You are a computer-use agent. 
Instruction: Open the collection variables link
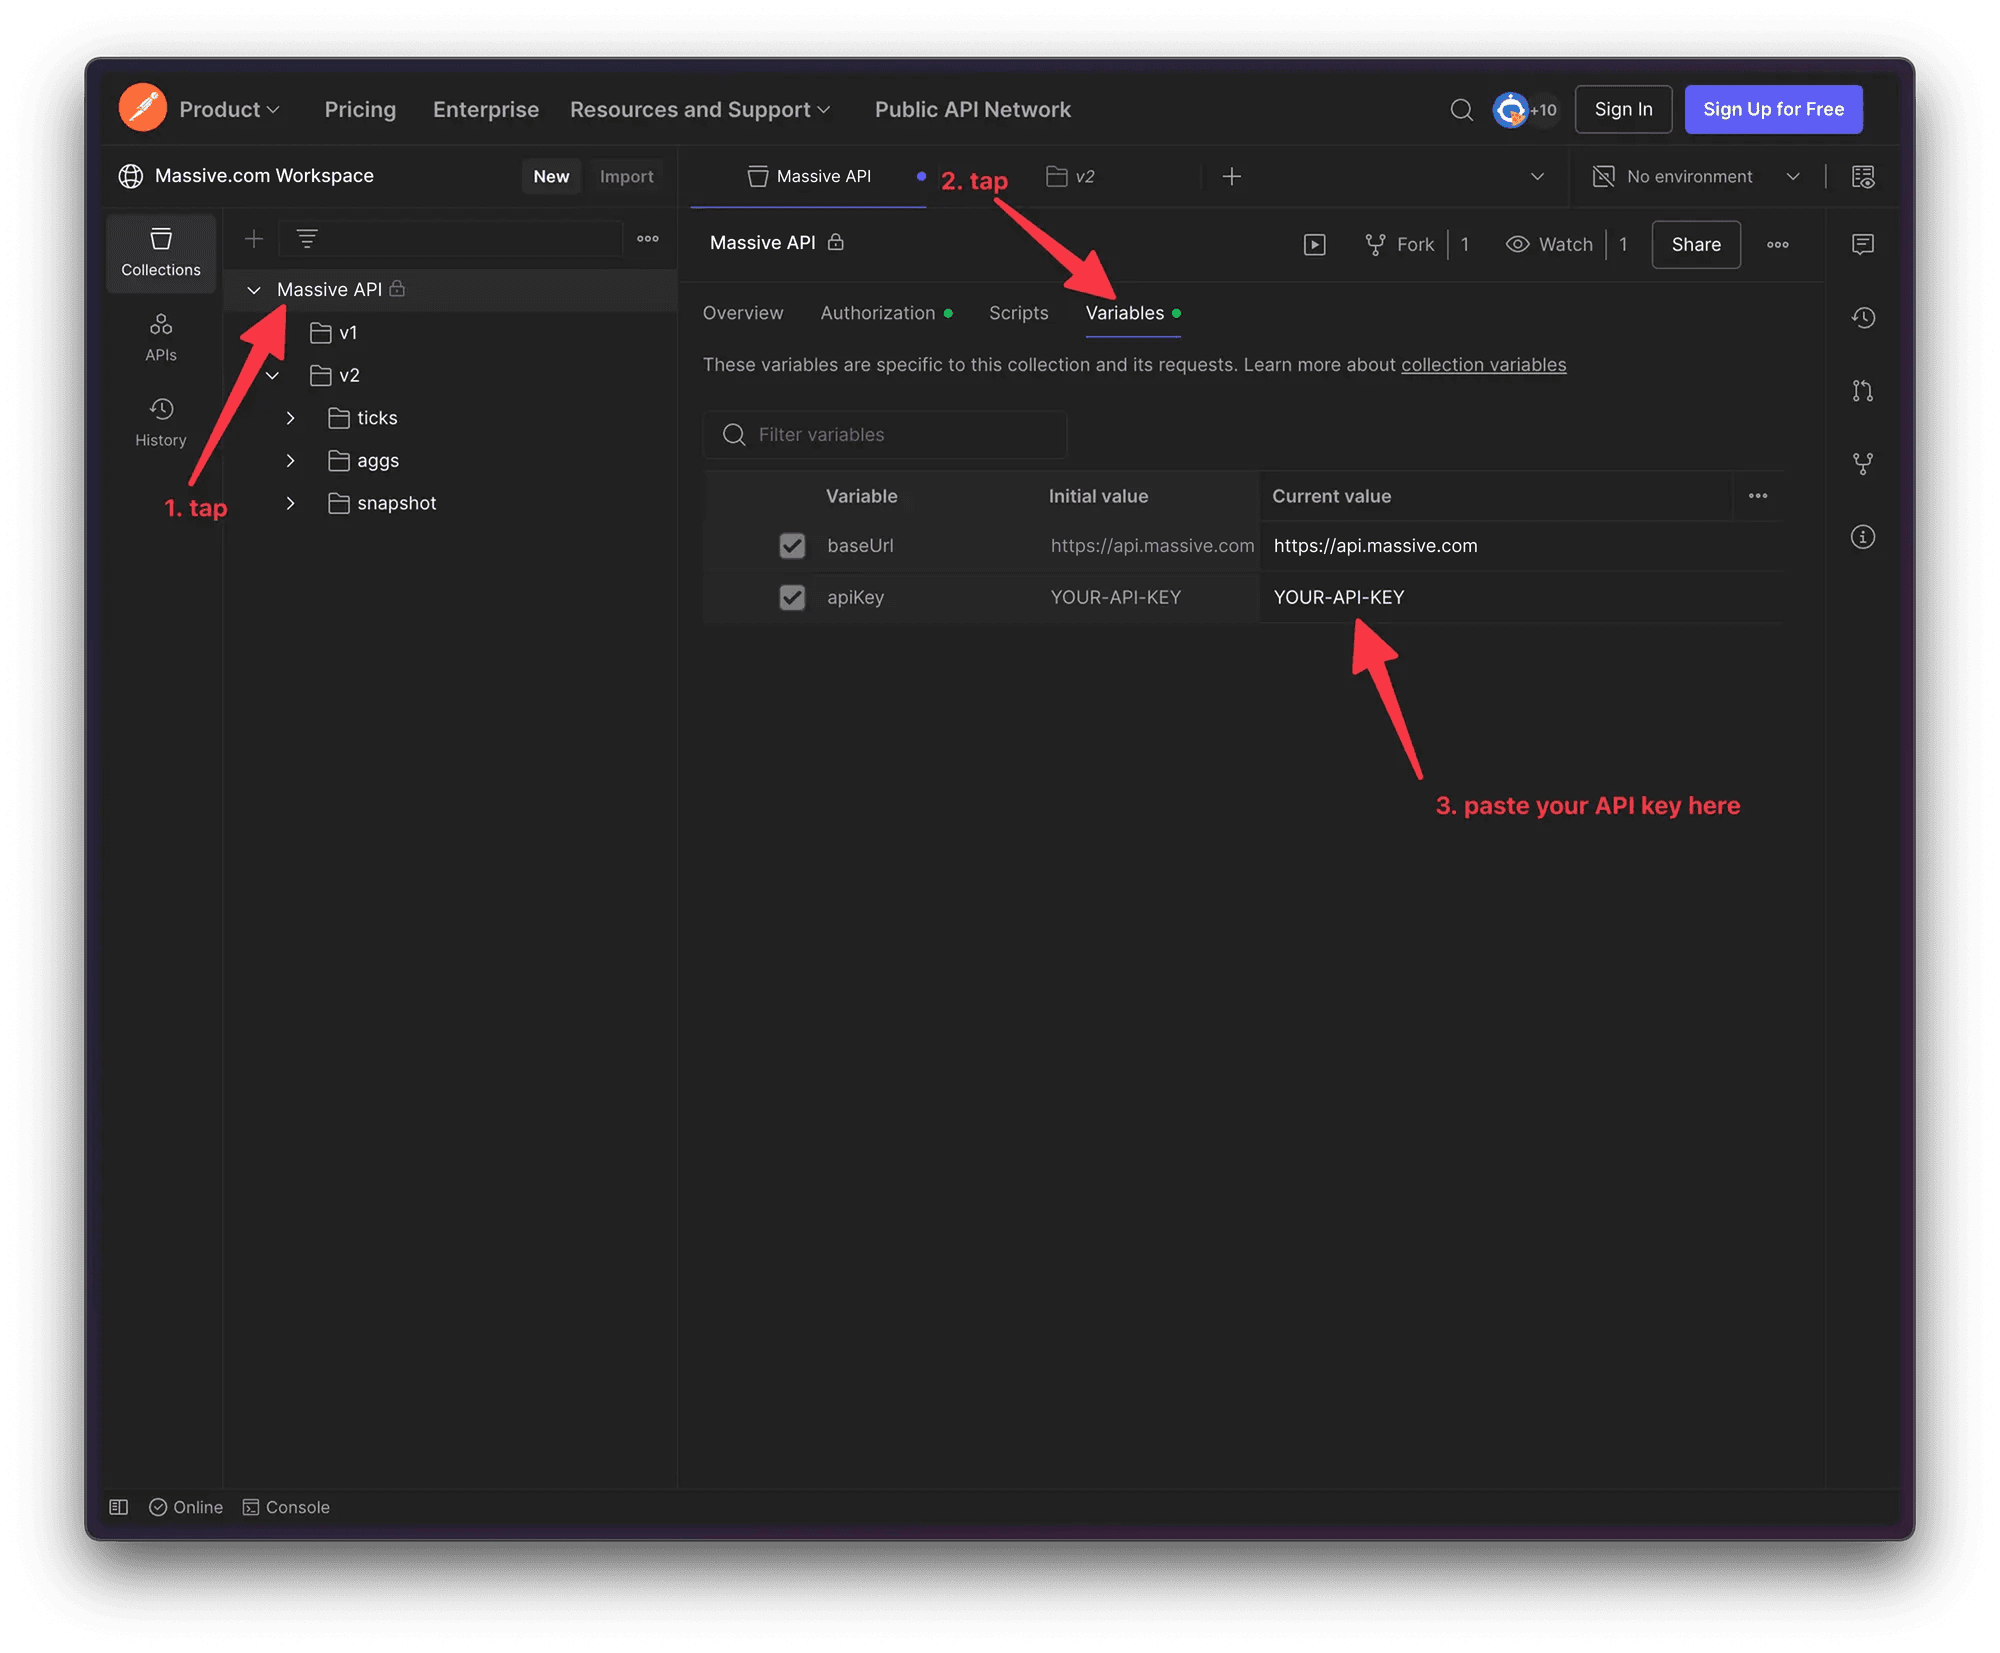point(1483,365)
